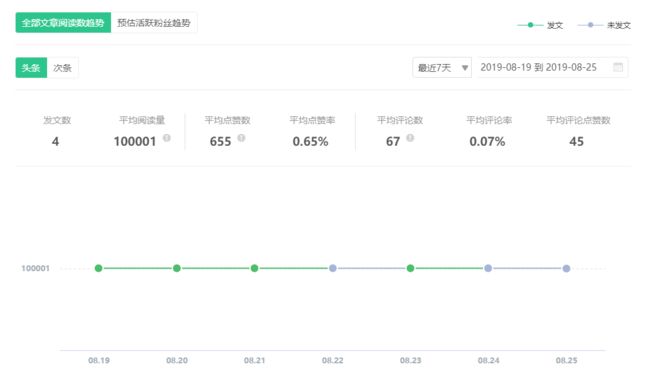Switch to 全部文章阅读数趋势 tab
The width and height of the screenshot is (650, 379).
click(63, 22)
